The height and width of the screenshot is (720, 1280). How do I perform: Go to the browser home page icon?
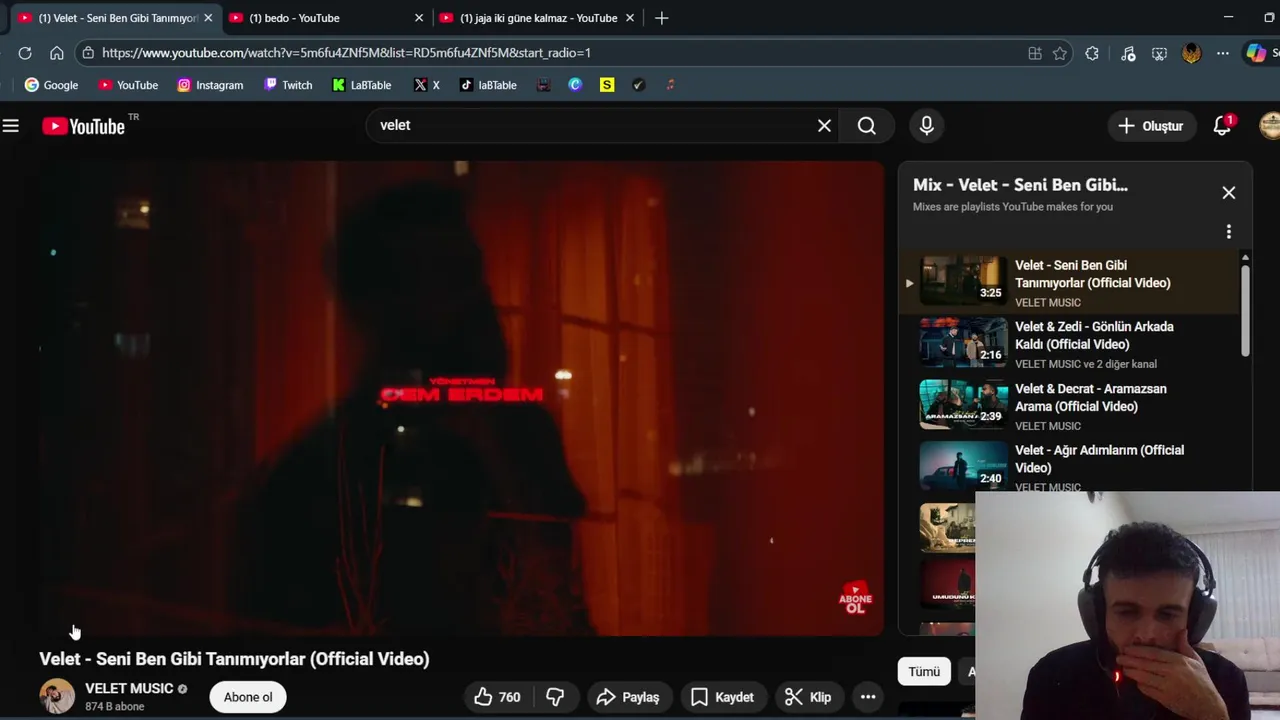(57, 53)
